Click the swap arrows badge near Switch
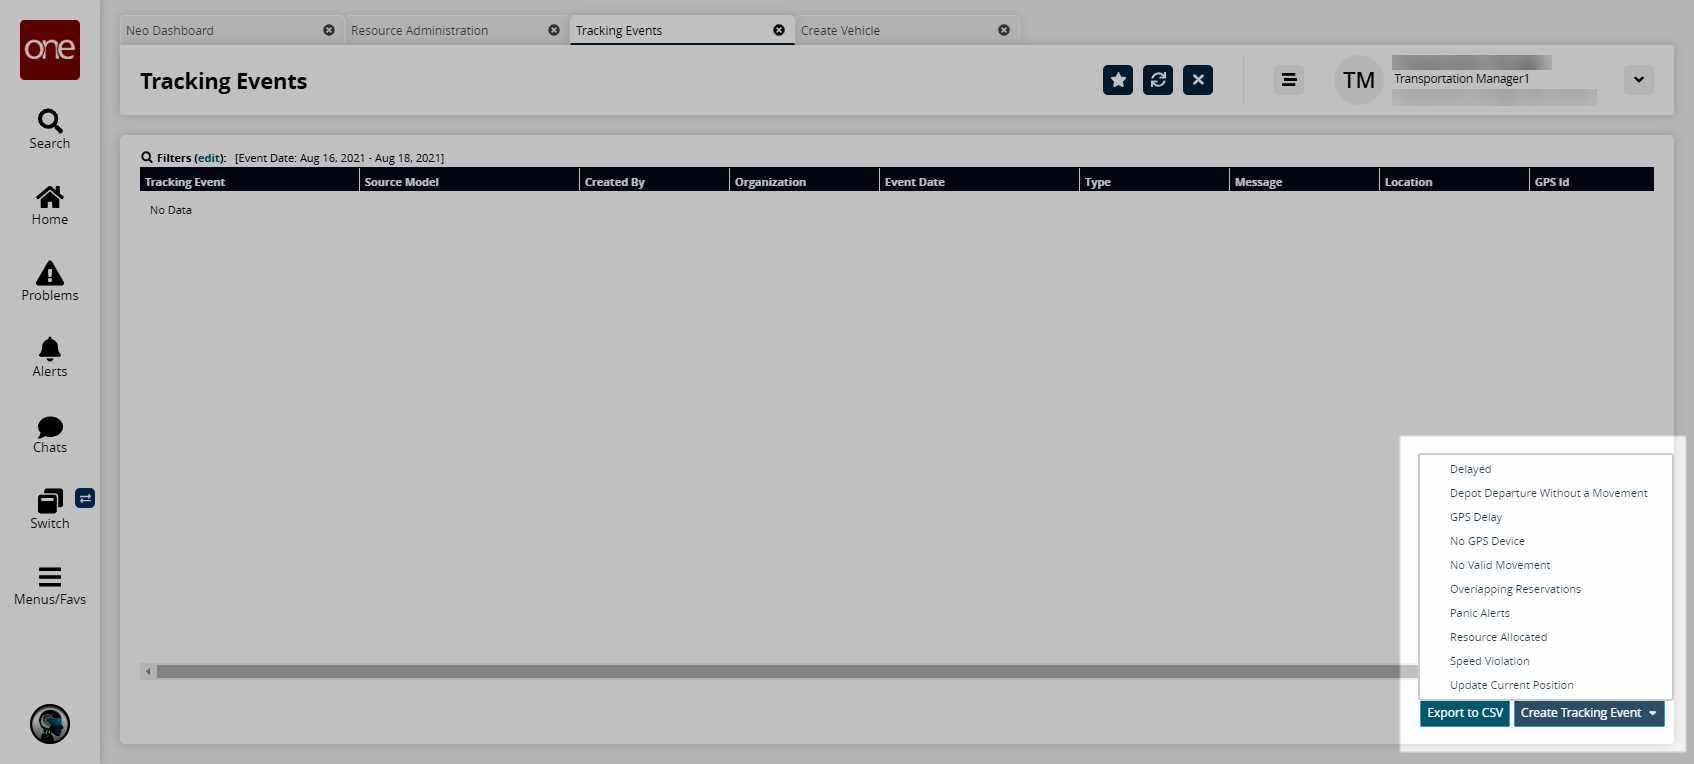1694x764 pixels. coord(85,498)
